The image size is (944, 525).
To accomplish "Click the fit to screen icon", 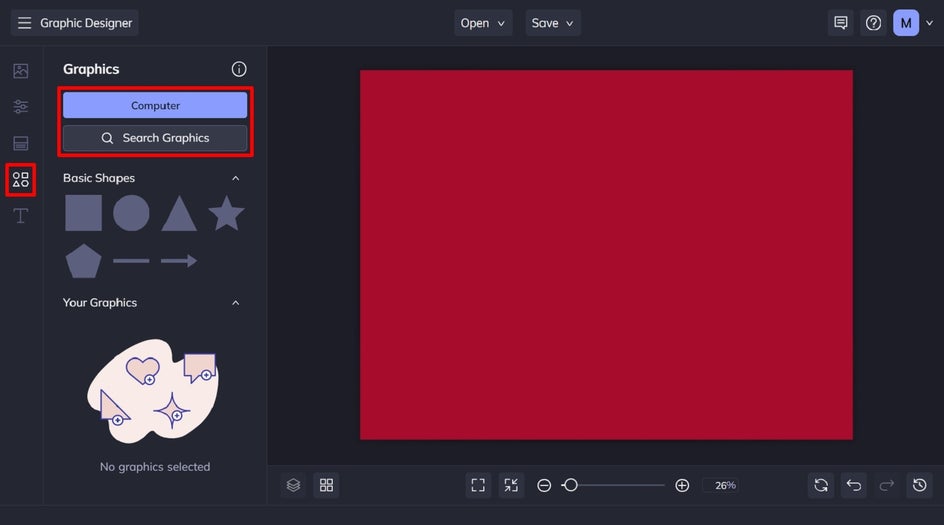I will pos(478,485).
